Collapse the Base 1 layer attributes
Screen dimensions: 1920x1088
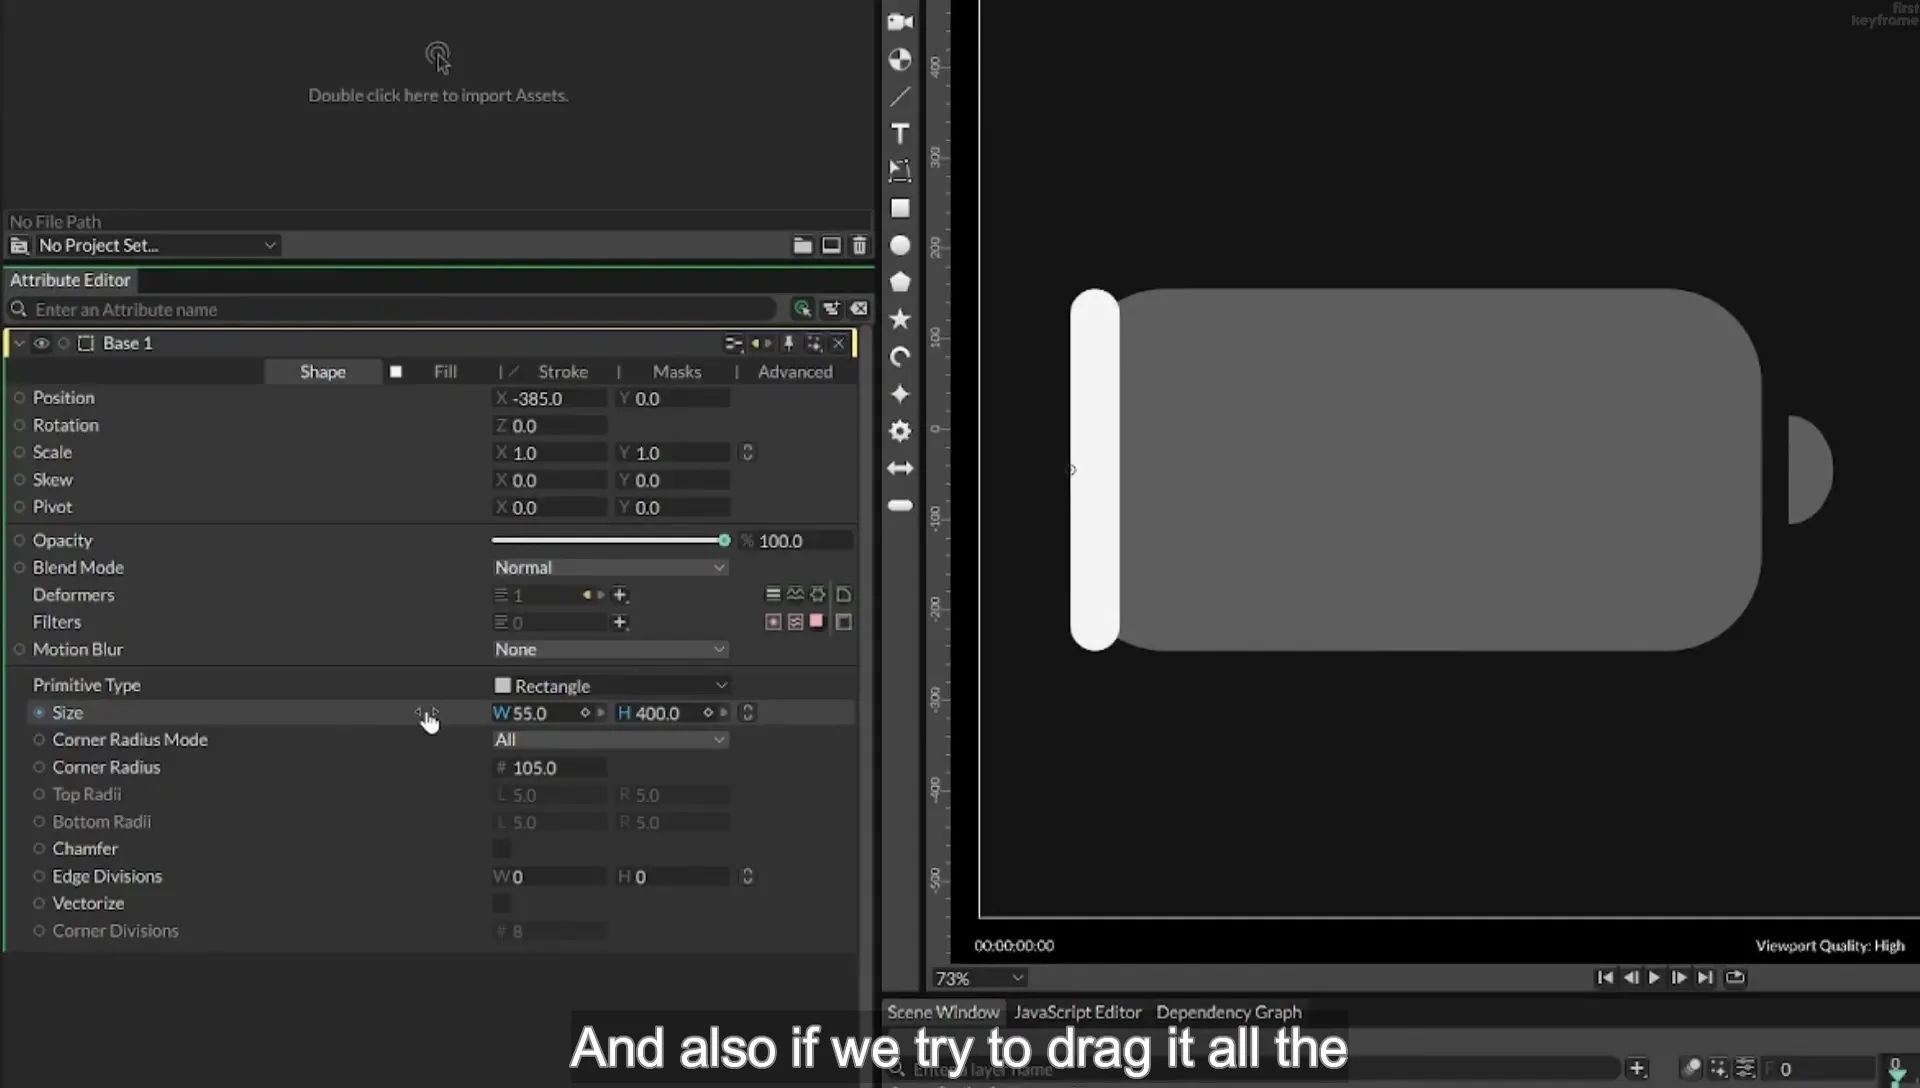pos(19,343)
